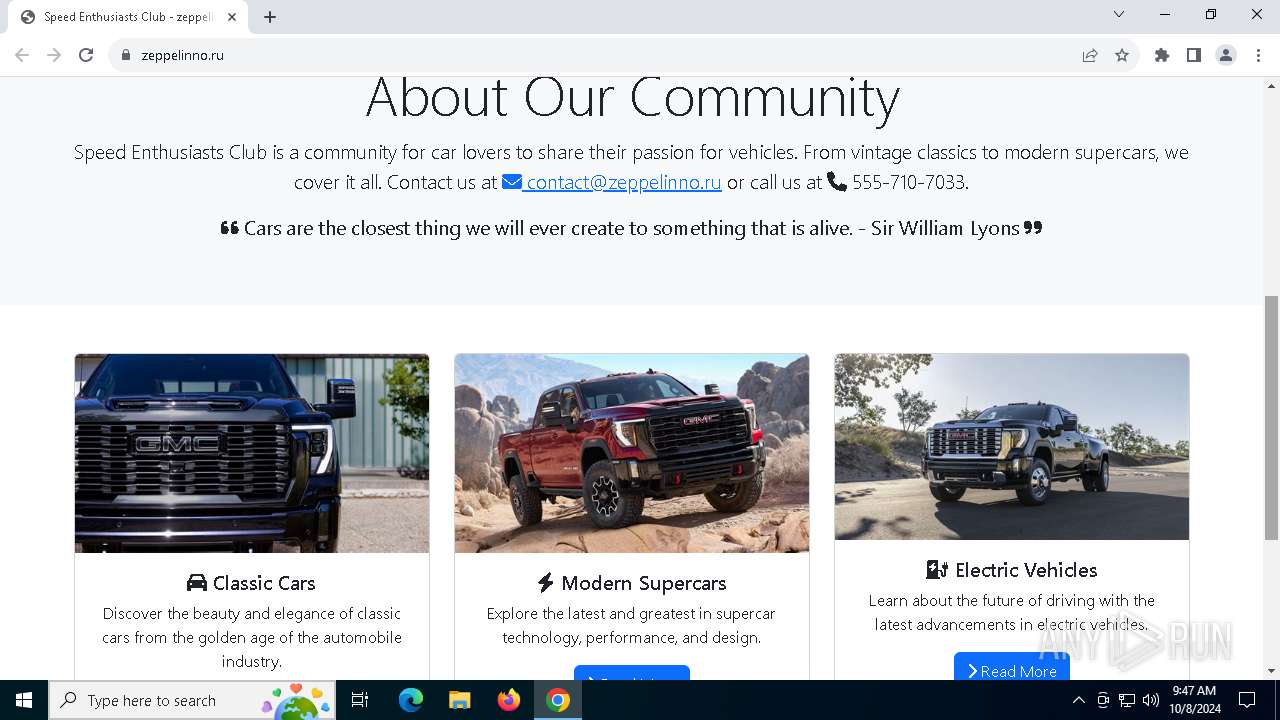Click the scrollbar up arrow

tap(1272, 85)
